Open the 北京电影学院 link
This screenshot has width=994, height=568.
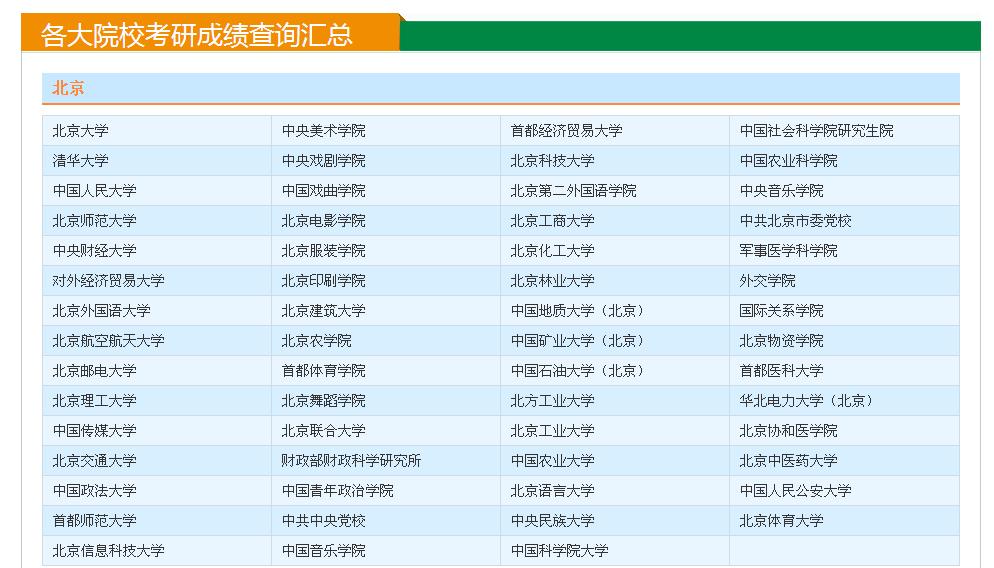323,221
